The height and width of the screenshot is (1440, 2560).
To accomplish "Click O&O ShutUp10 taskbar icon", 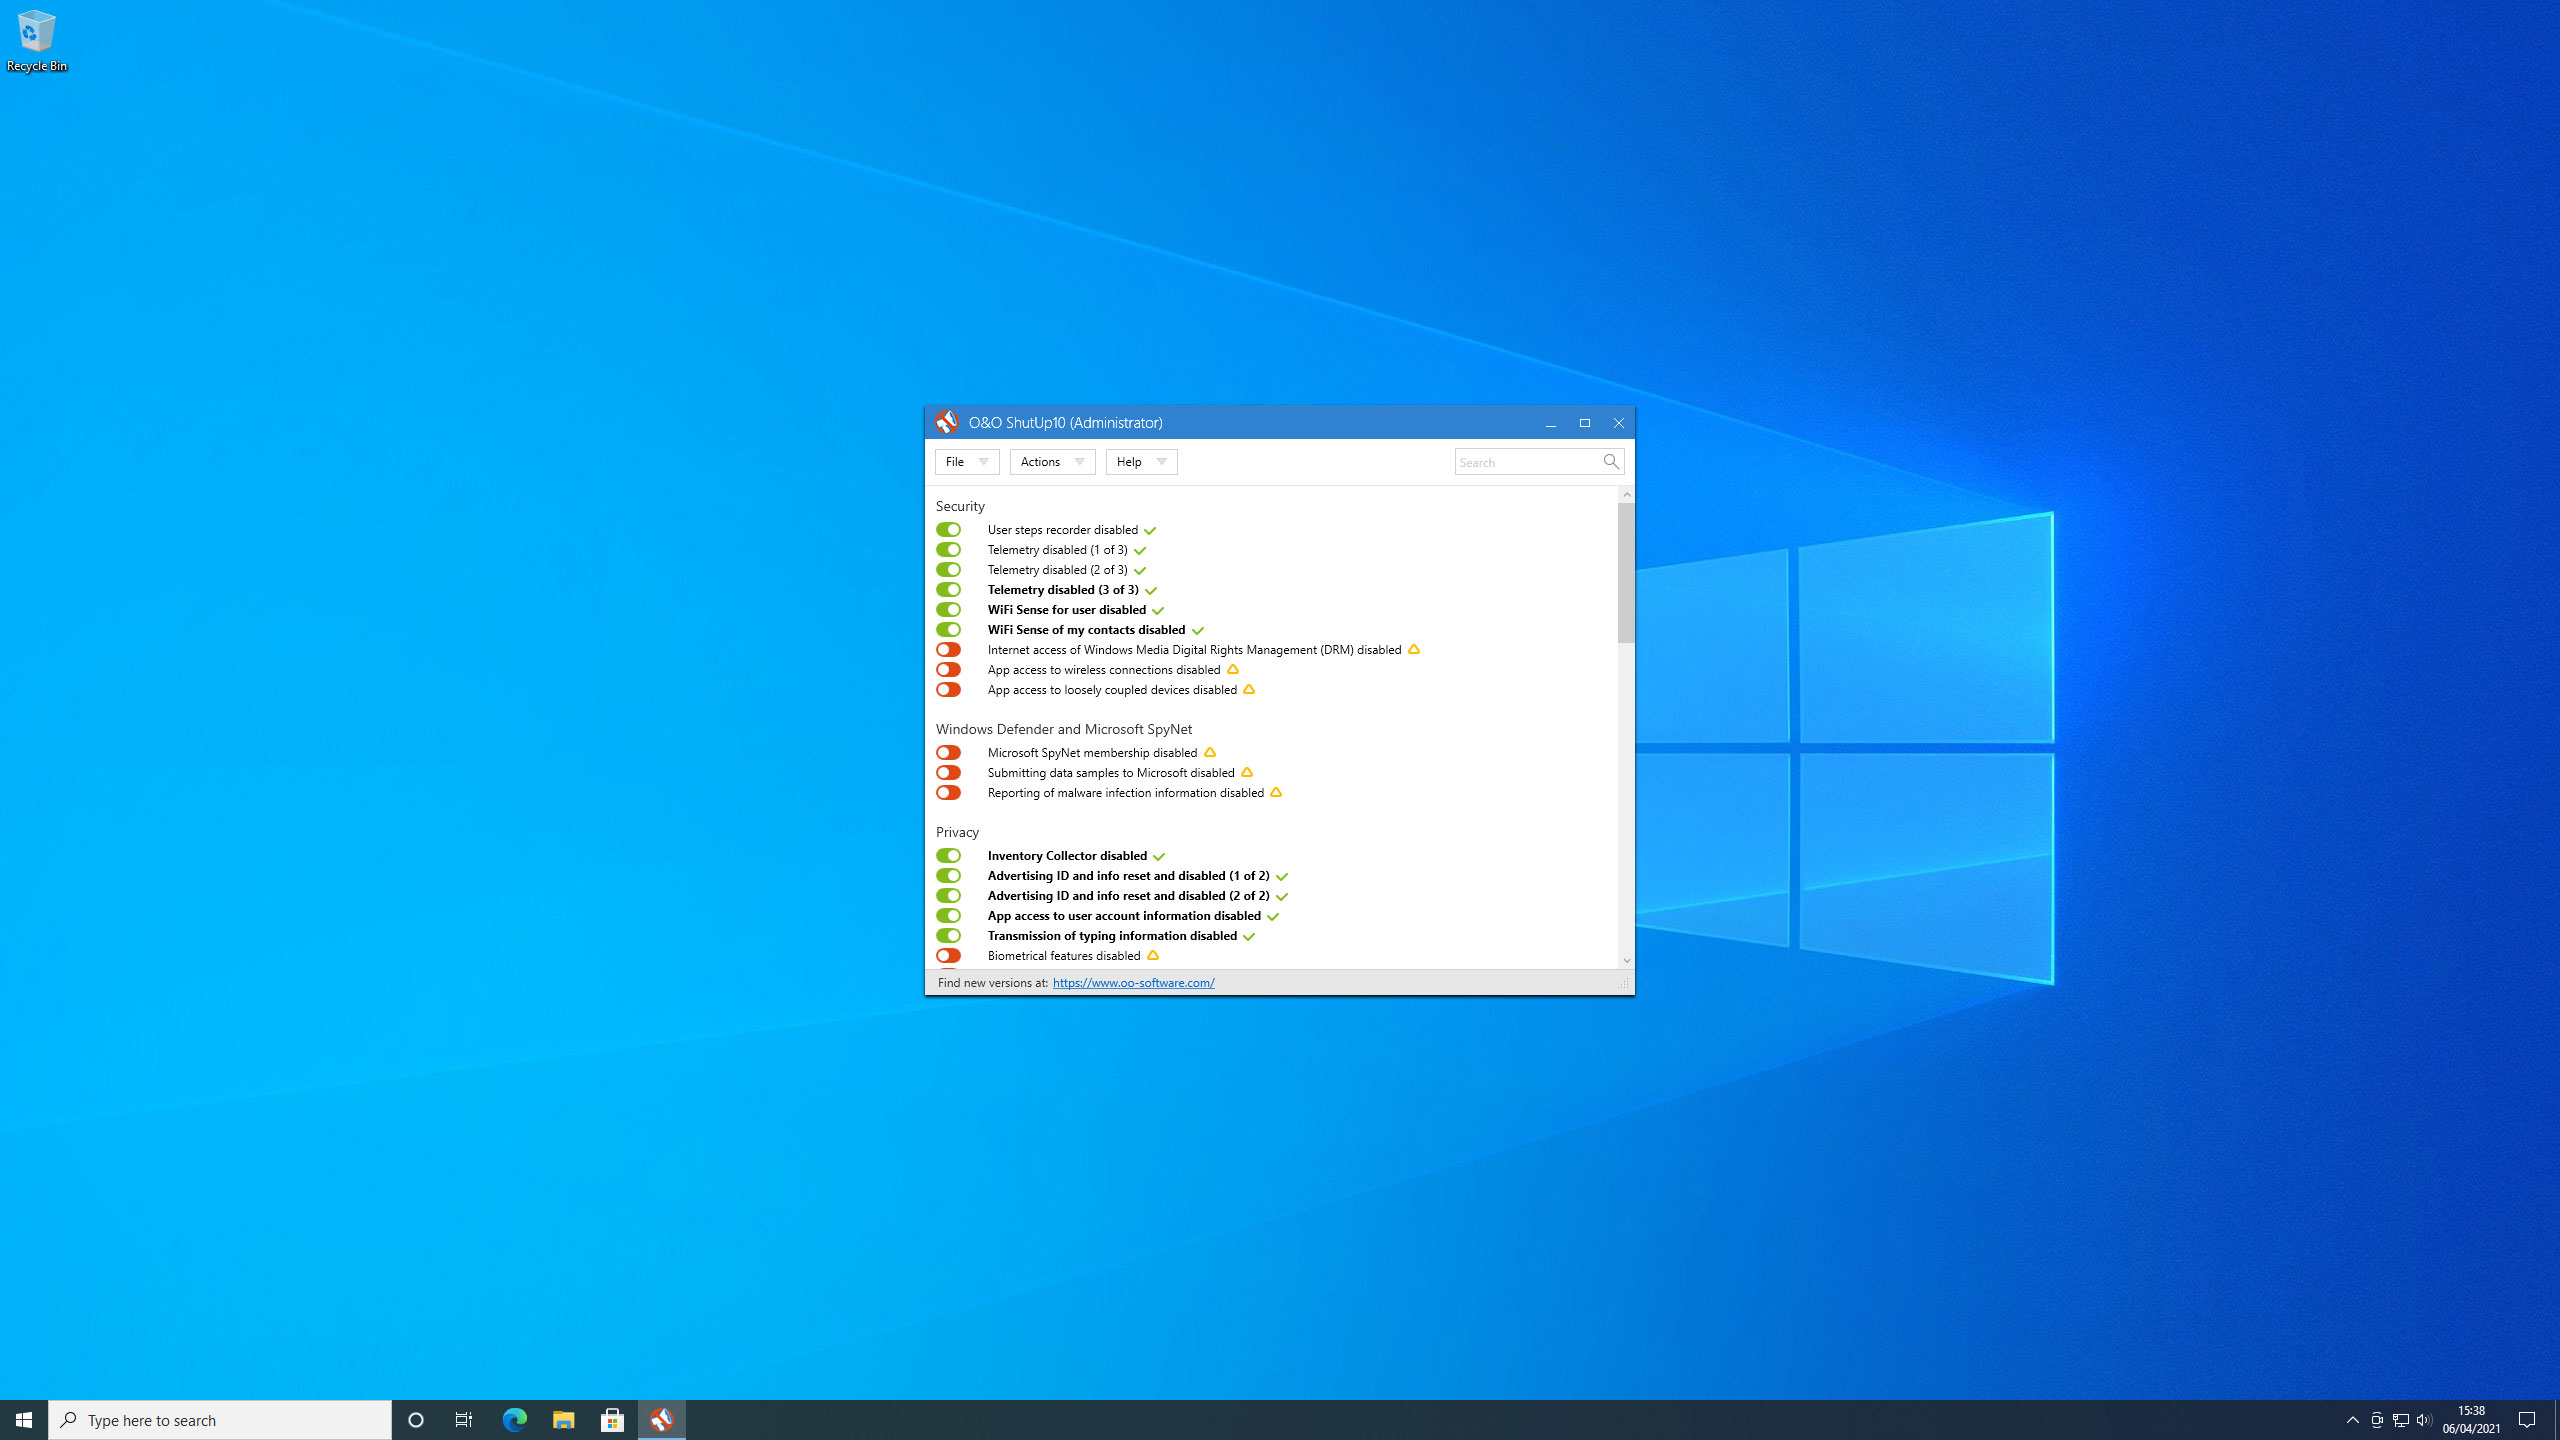I will click(661, 1420).
